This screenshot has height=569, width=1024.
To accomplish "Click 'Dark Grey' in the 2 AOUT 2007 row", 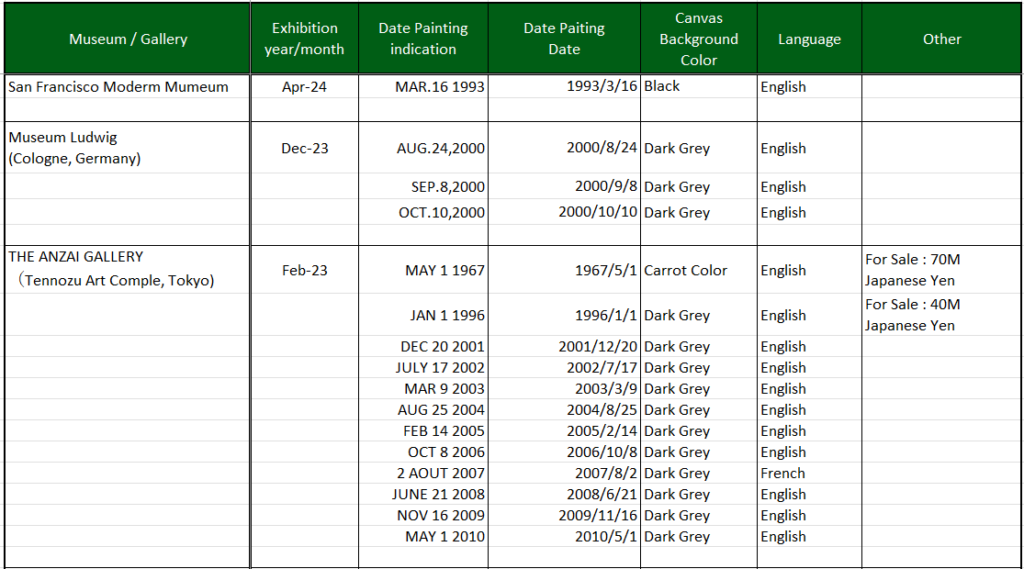I will pyautogui.click(x=699, y=473).
